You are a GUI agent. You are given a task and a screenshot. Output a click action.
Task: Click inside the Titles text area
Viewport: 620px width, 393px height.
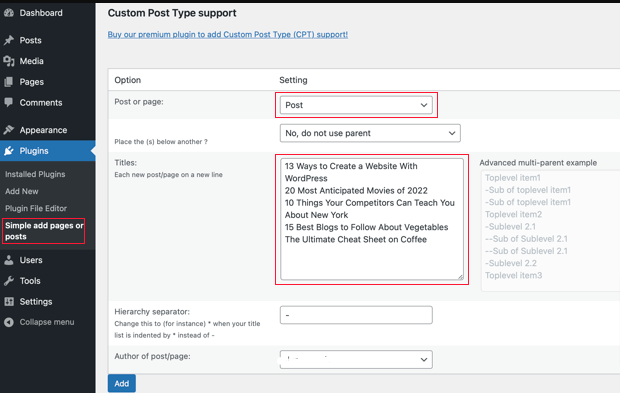click(372, 219)
